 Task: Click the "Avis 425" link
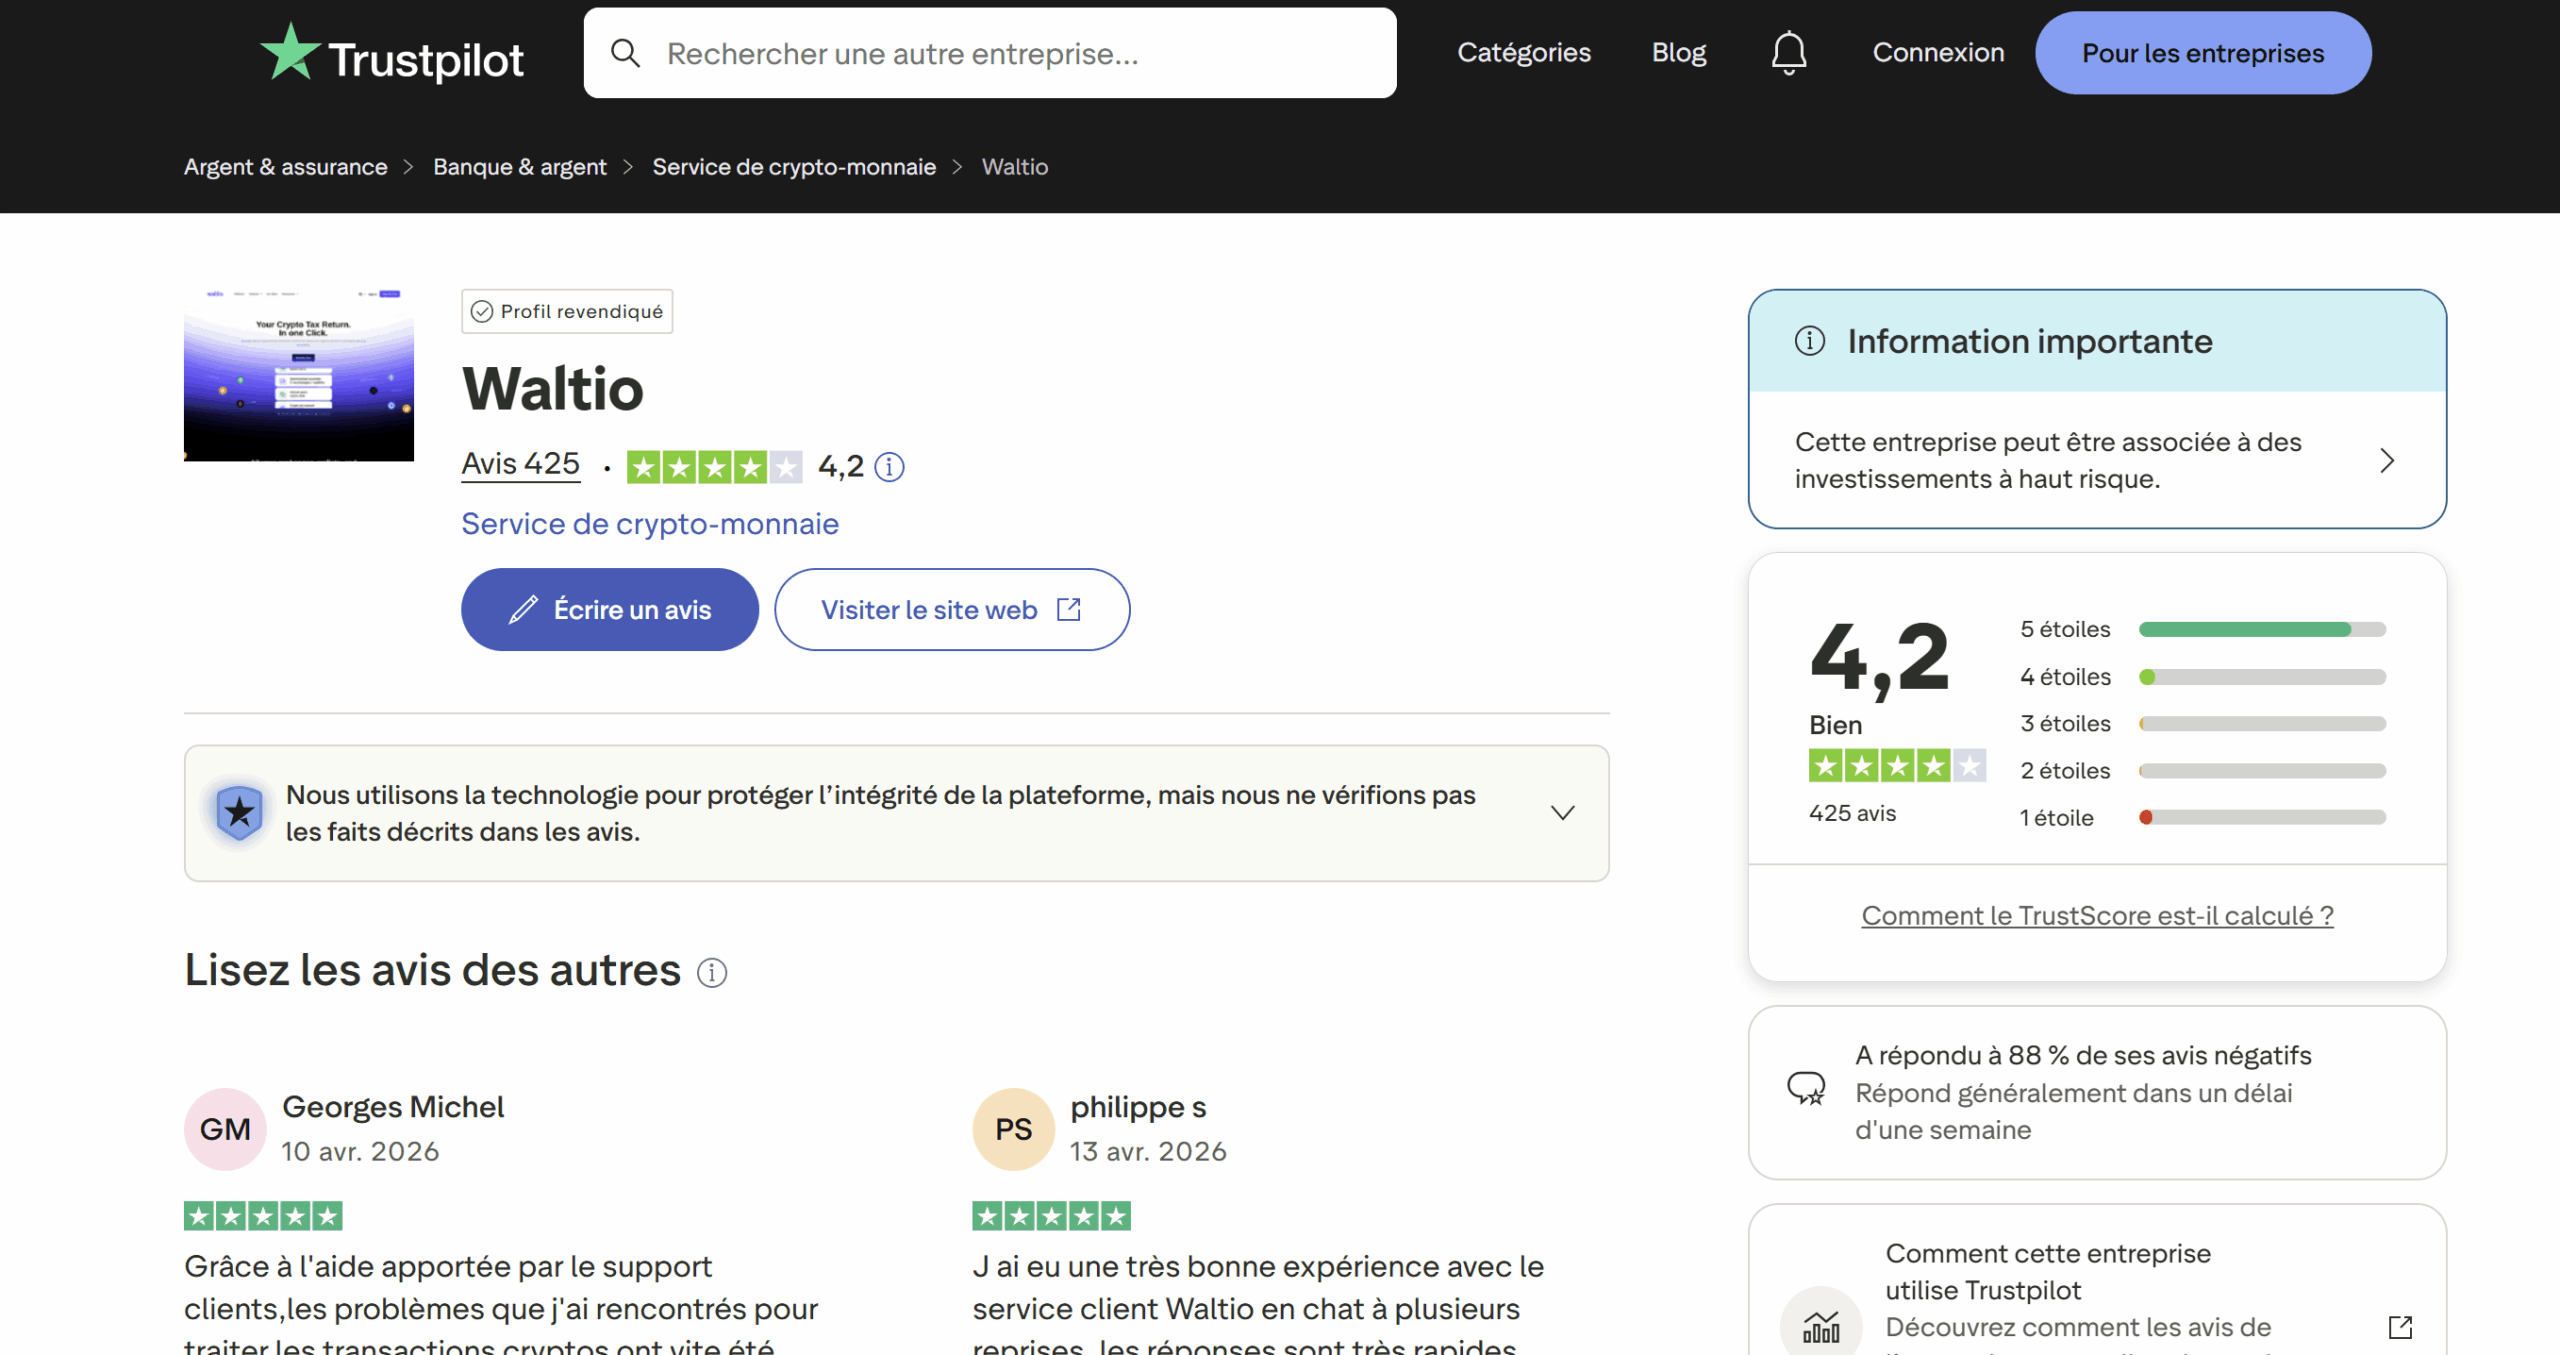(x=520, y=463)
